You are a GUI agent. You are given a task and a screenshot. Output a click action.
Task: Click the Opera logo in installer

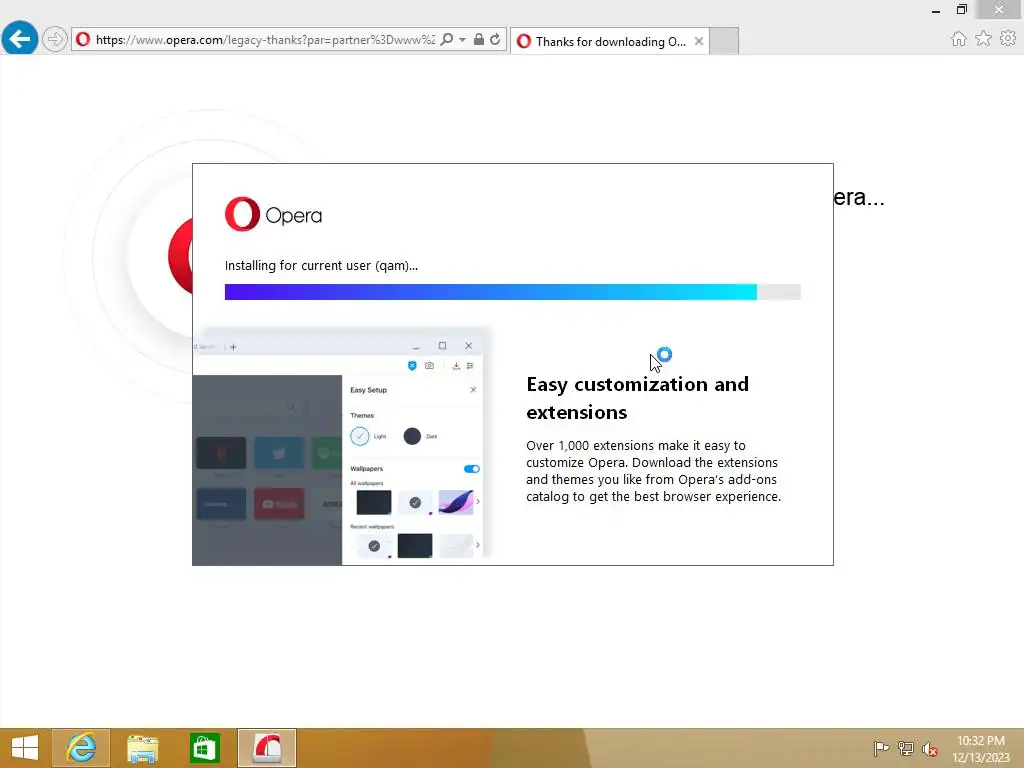273,214
